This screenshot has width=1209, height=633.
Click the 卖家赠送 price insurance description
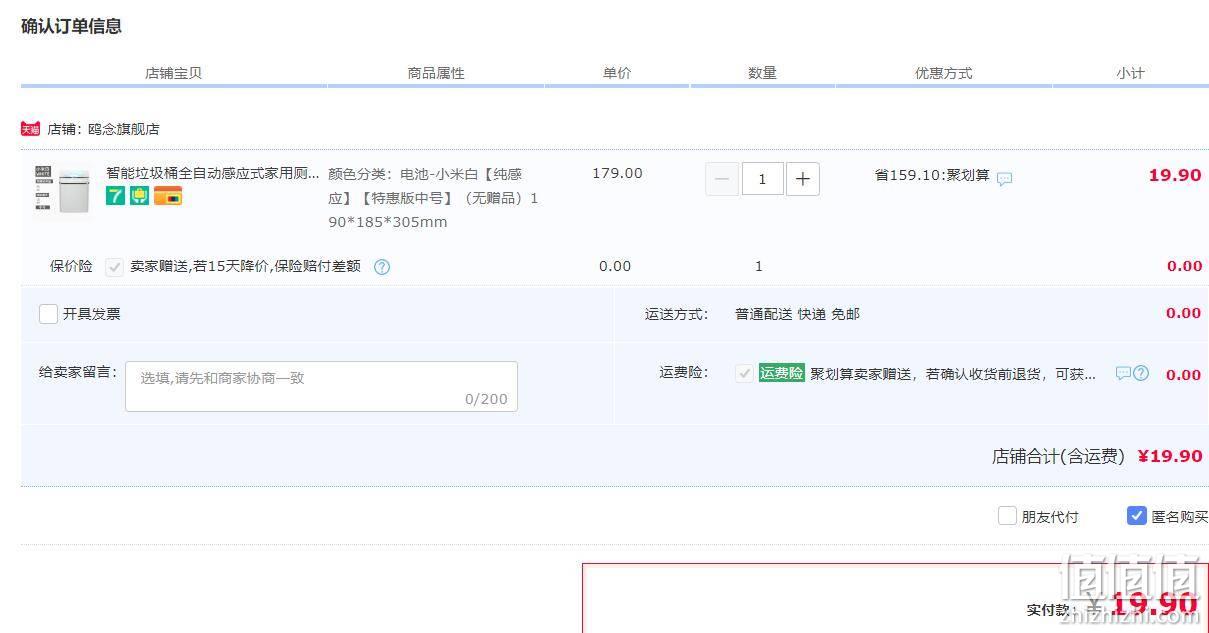click(245, 266)
